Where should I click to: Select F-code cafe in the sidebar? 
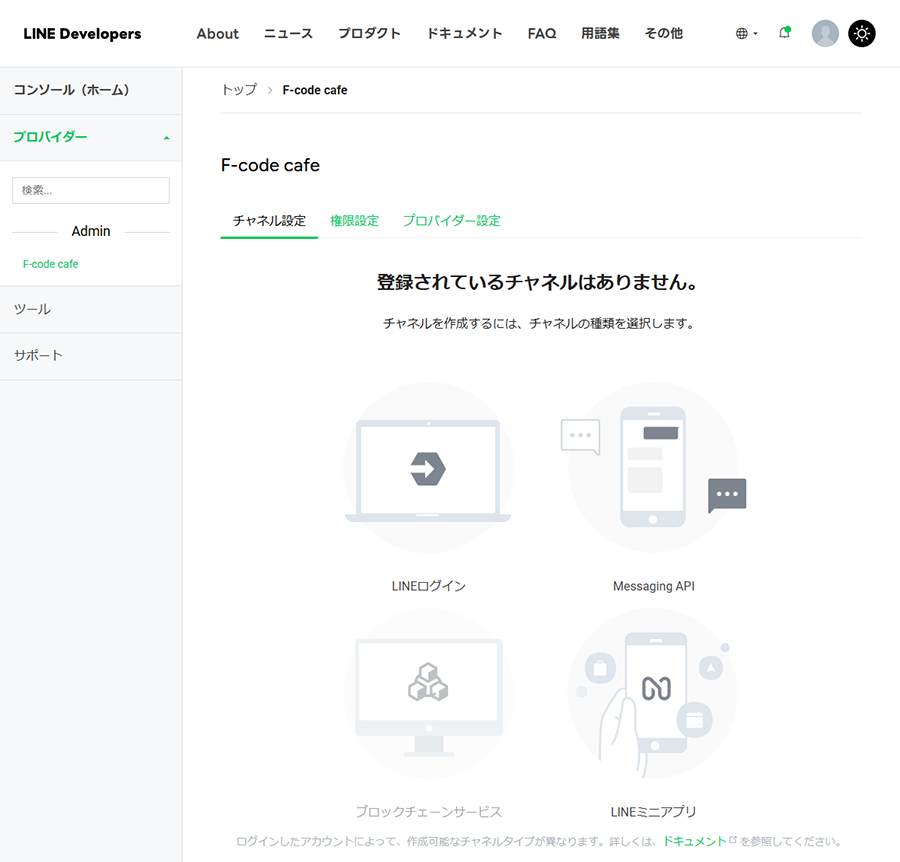pos(50,264)
